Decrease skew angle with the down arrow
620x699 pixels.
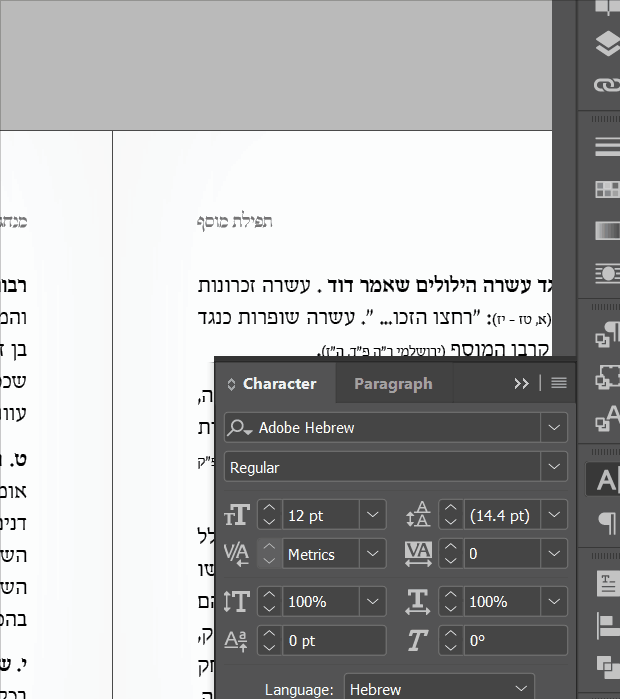coord(451,648)
